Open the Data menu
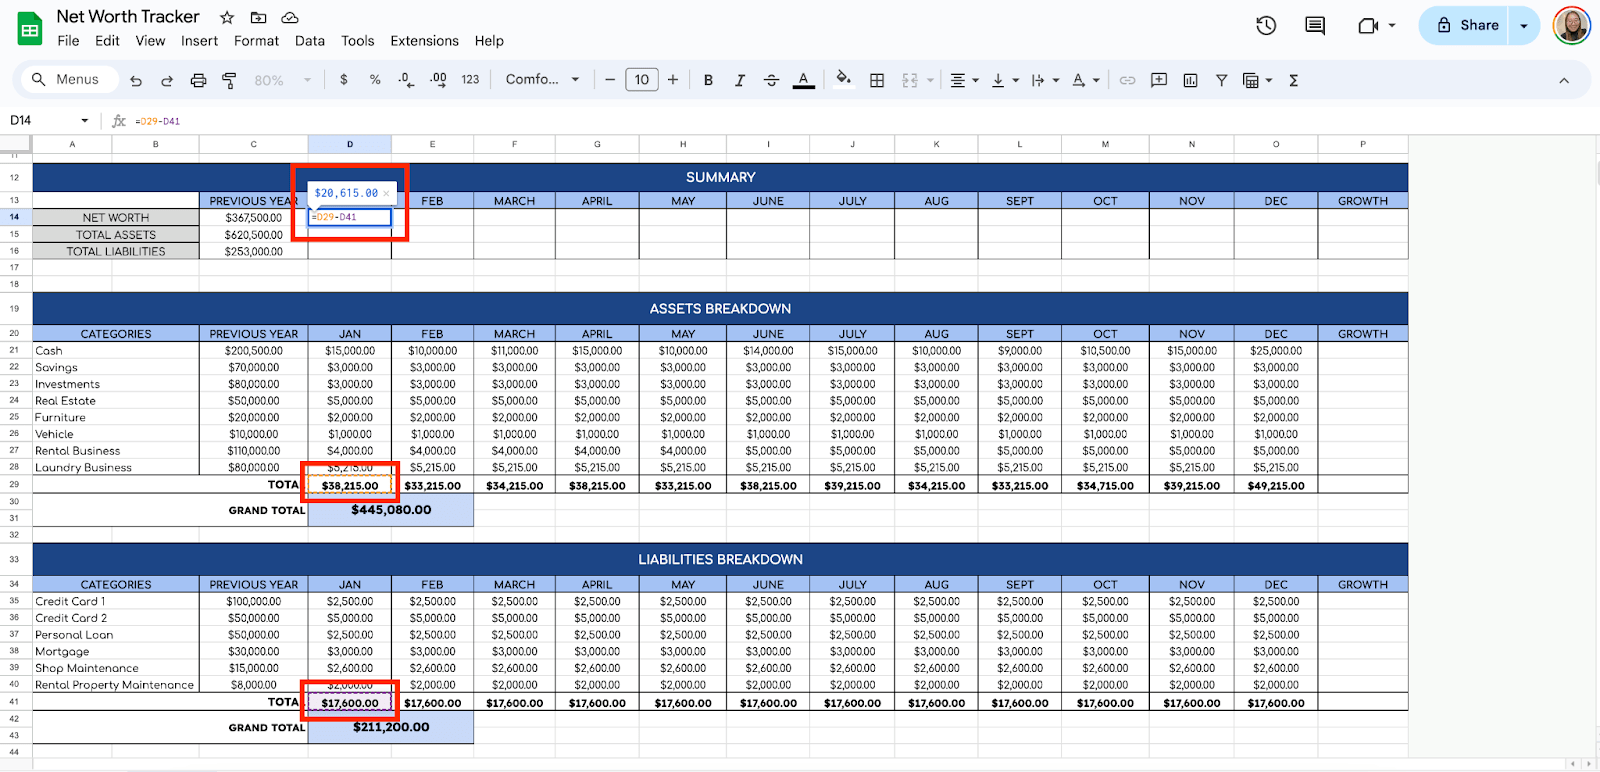Image resolution: width=1600 pixels, height=772 pixels. [310, 41]
